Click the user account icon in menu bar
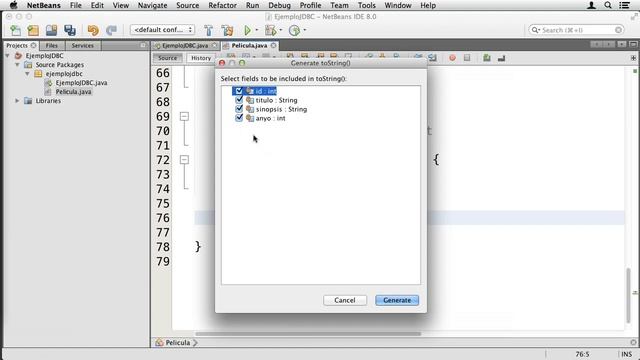640x360 pixels. click(591, 5)
